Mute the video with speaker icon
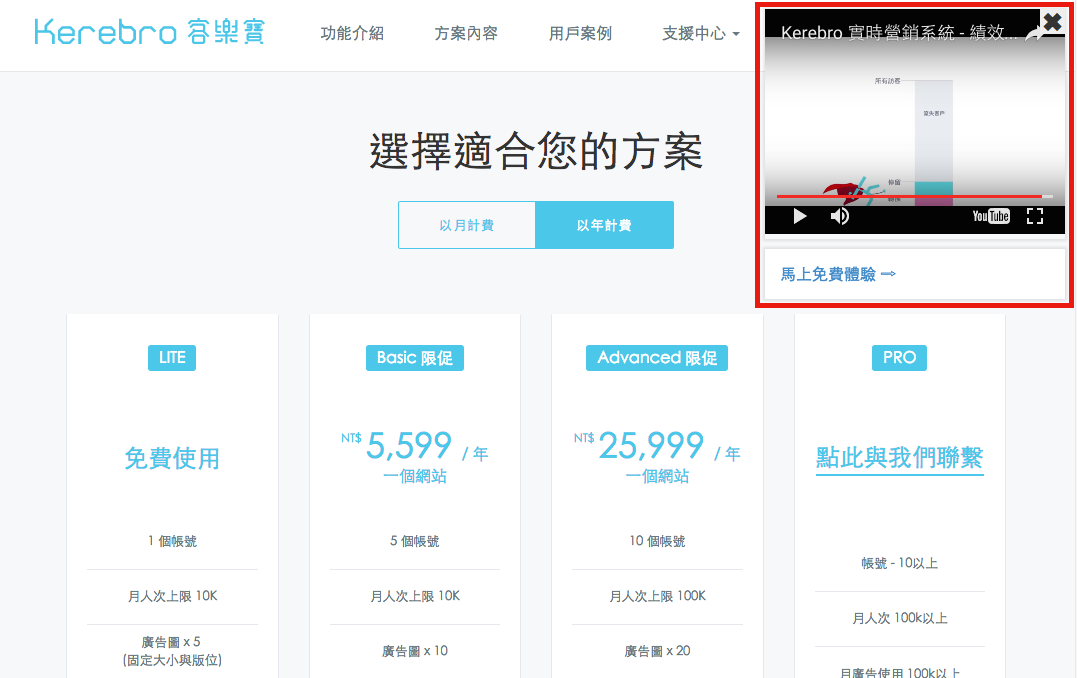Screen dimensions: 1077x678 (x=840, y=216)
